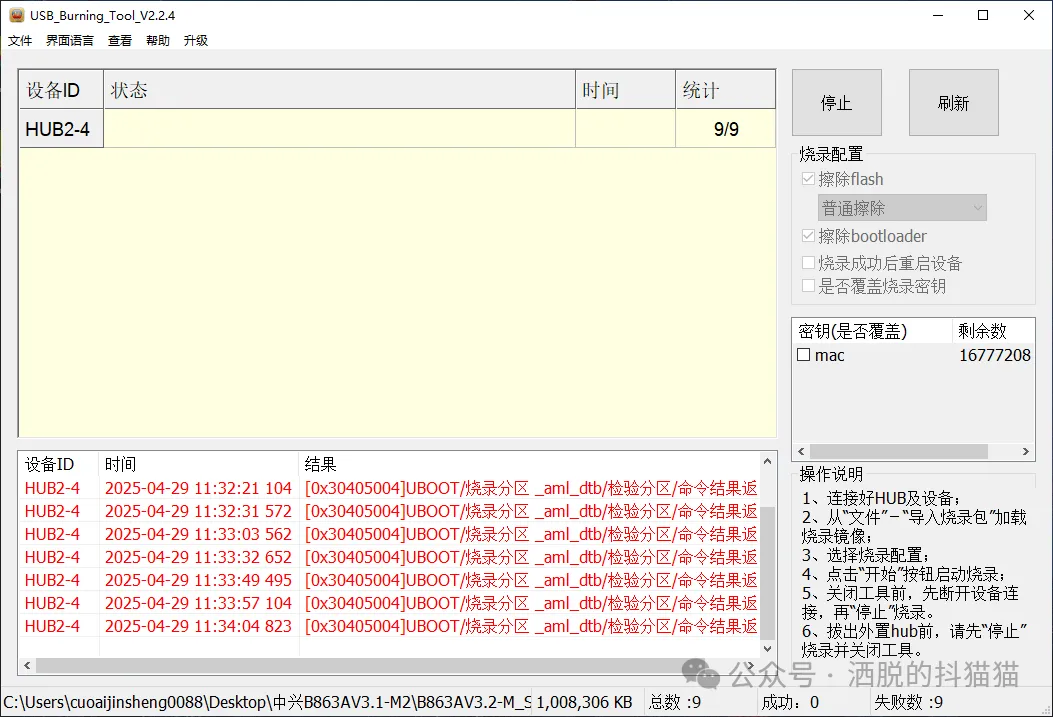Screen dimensions: 1053x717
Task: Select log entry at 11:32:31 572
Action: (x=390, y=511)
